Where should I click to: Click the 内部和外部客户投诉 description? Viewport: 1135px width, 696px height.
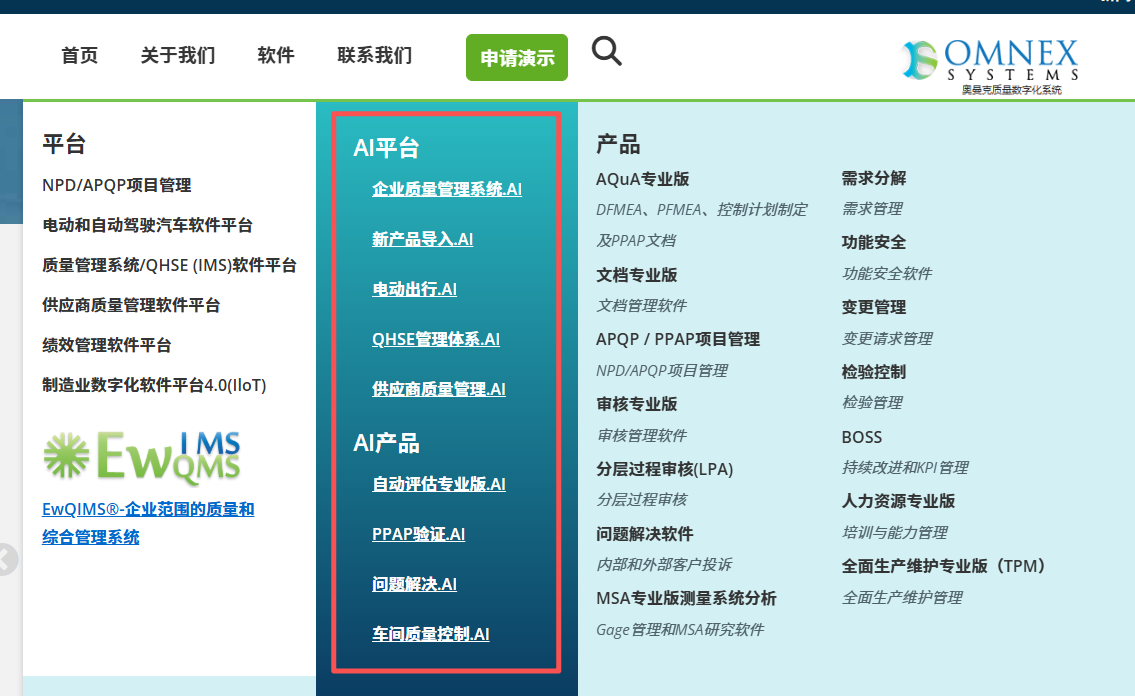(664, 564)
